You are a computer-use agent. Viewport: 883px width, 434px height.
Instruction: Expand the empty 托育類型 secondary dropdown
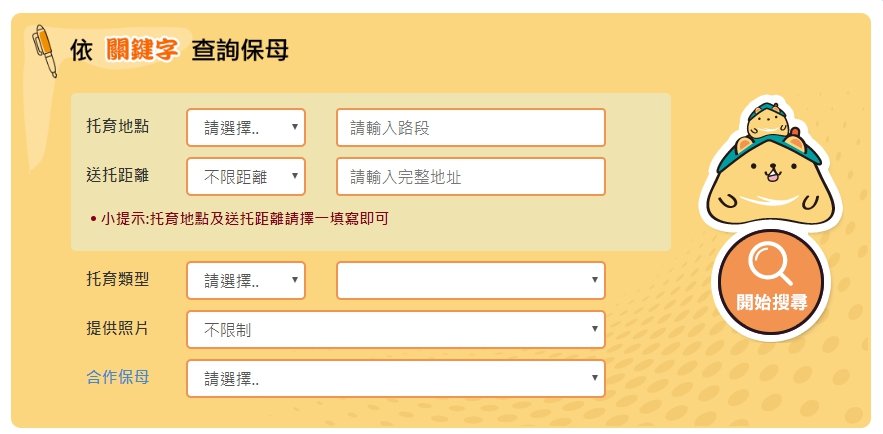[471, 280]
